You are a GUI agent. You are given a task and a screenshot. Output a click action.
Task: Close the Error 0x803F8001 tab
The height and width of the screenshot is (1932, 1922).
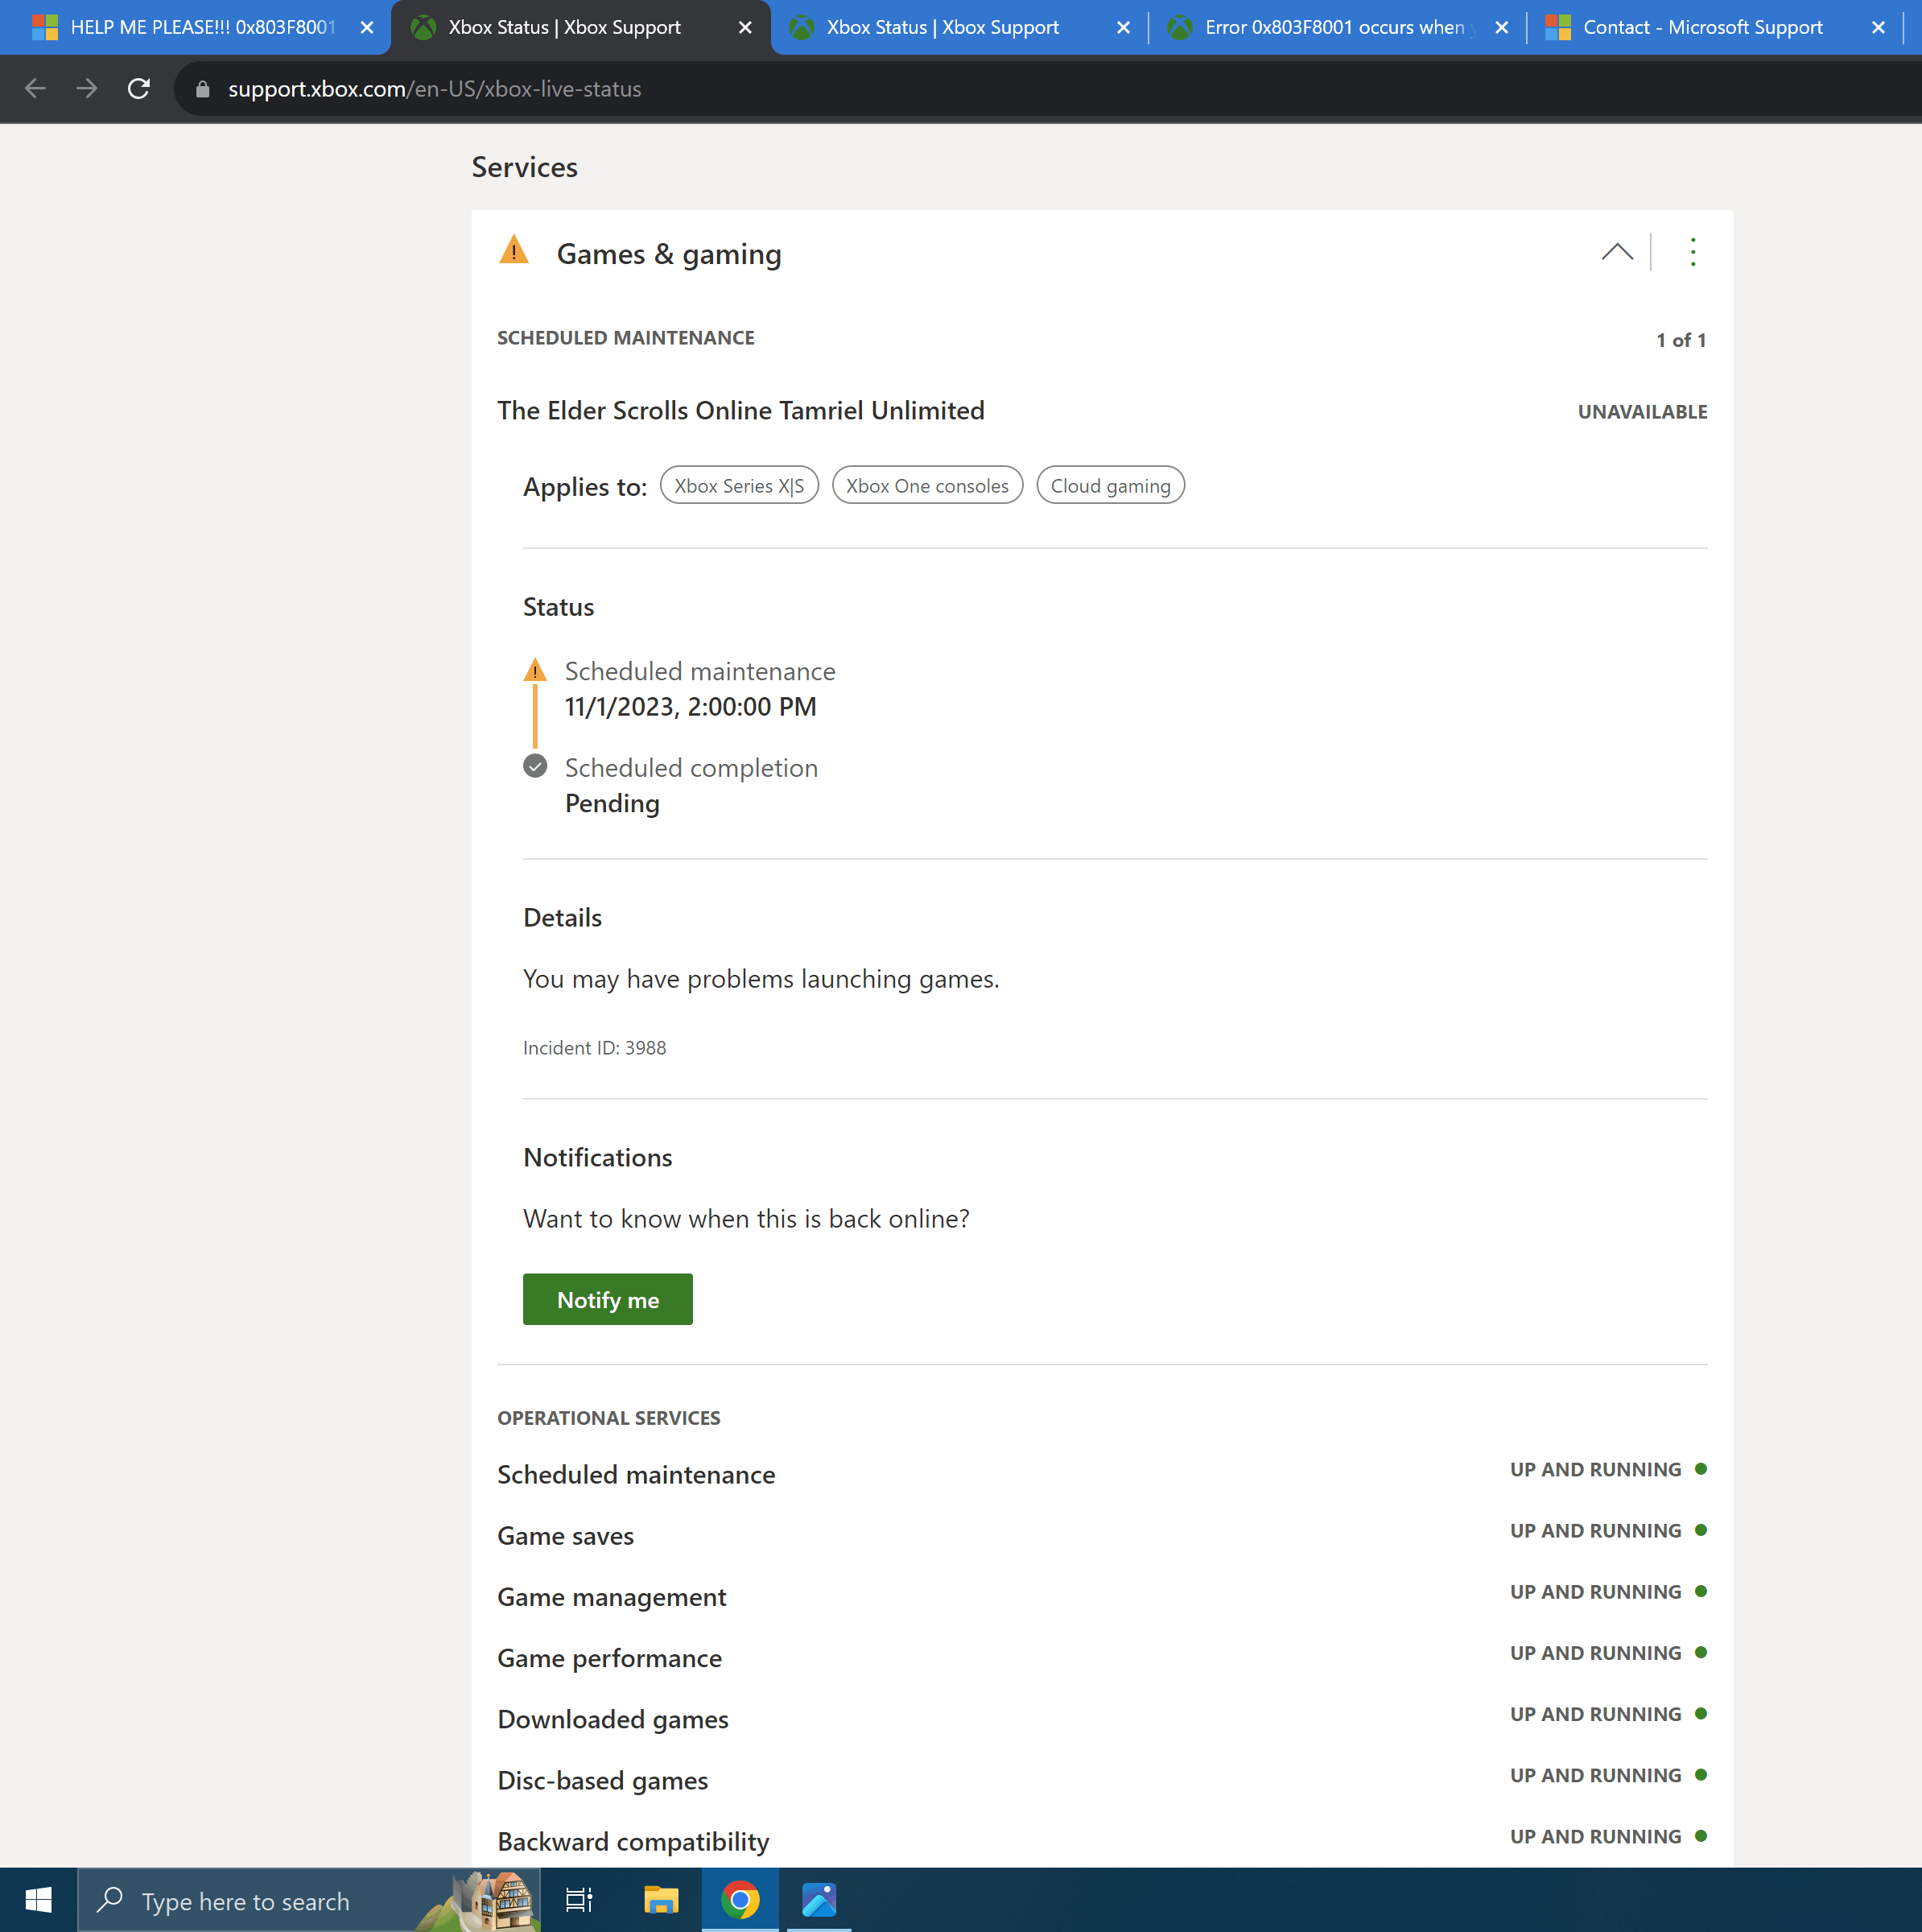1501,28
